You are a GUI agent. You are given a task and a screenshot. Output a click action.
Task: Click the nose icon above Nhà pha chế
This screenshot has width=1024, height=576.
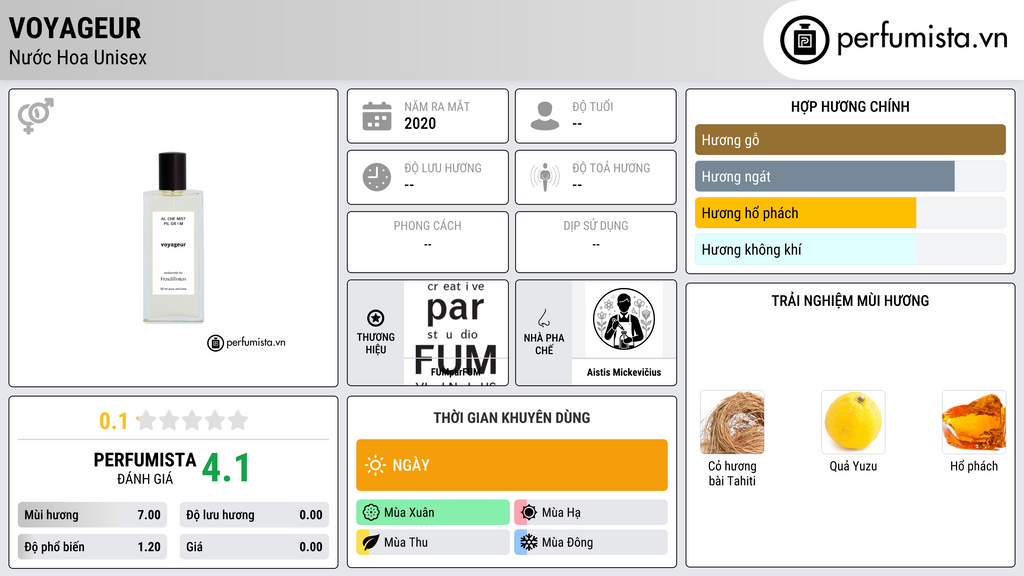(x=543, y=318)
